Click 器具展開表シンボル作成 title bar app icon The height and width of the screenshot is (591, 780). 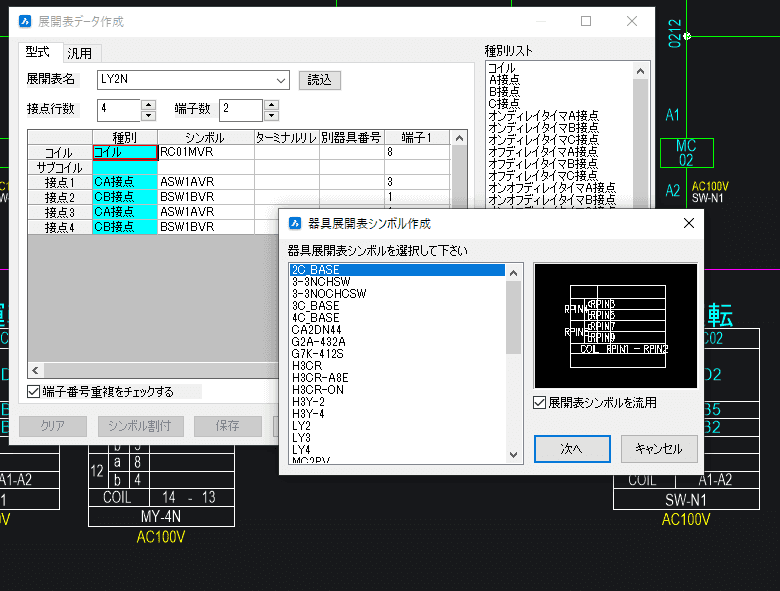point(295,223)
